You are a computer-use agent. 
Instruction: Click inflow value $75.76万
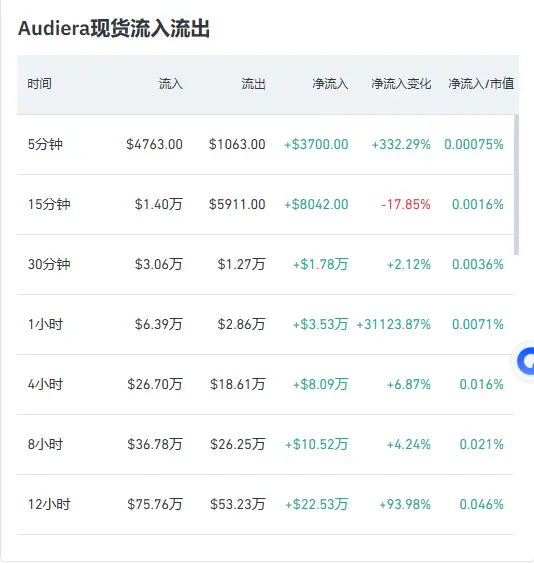click(155, 504)
